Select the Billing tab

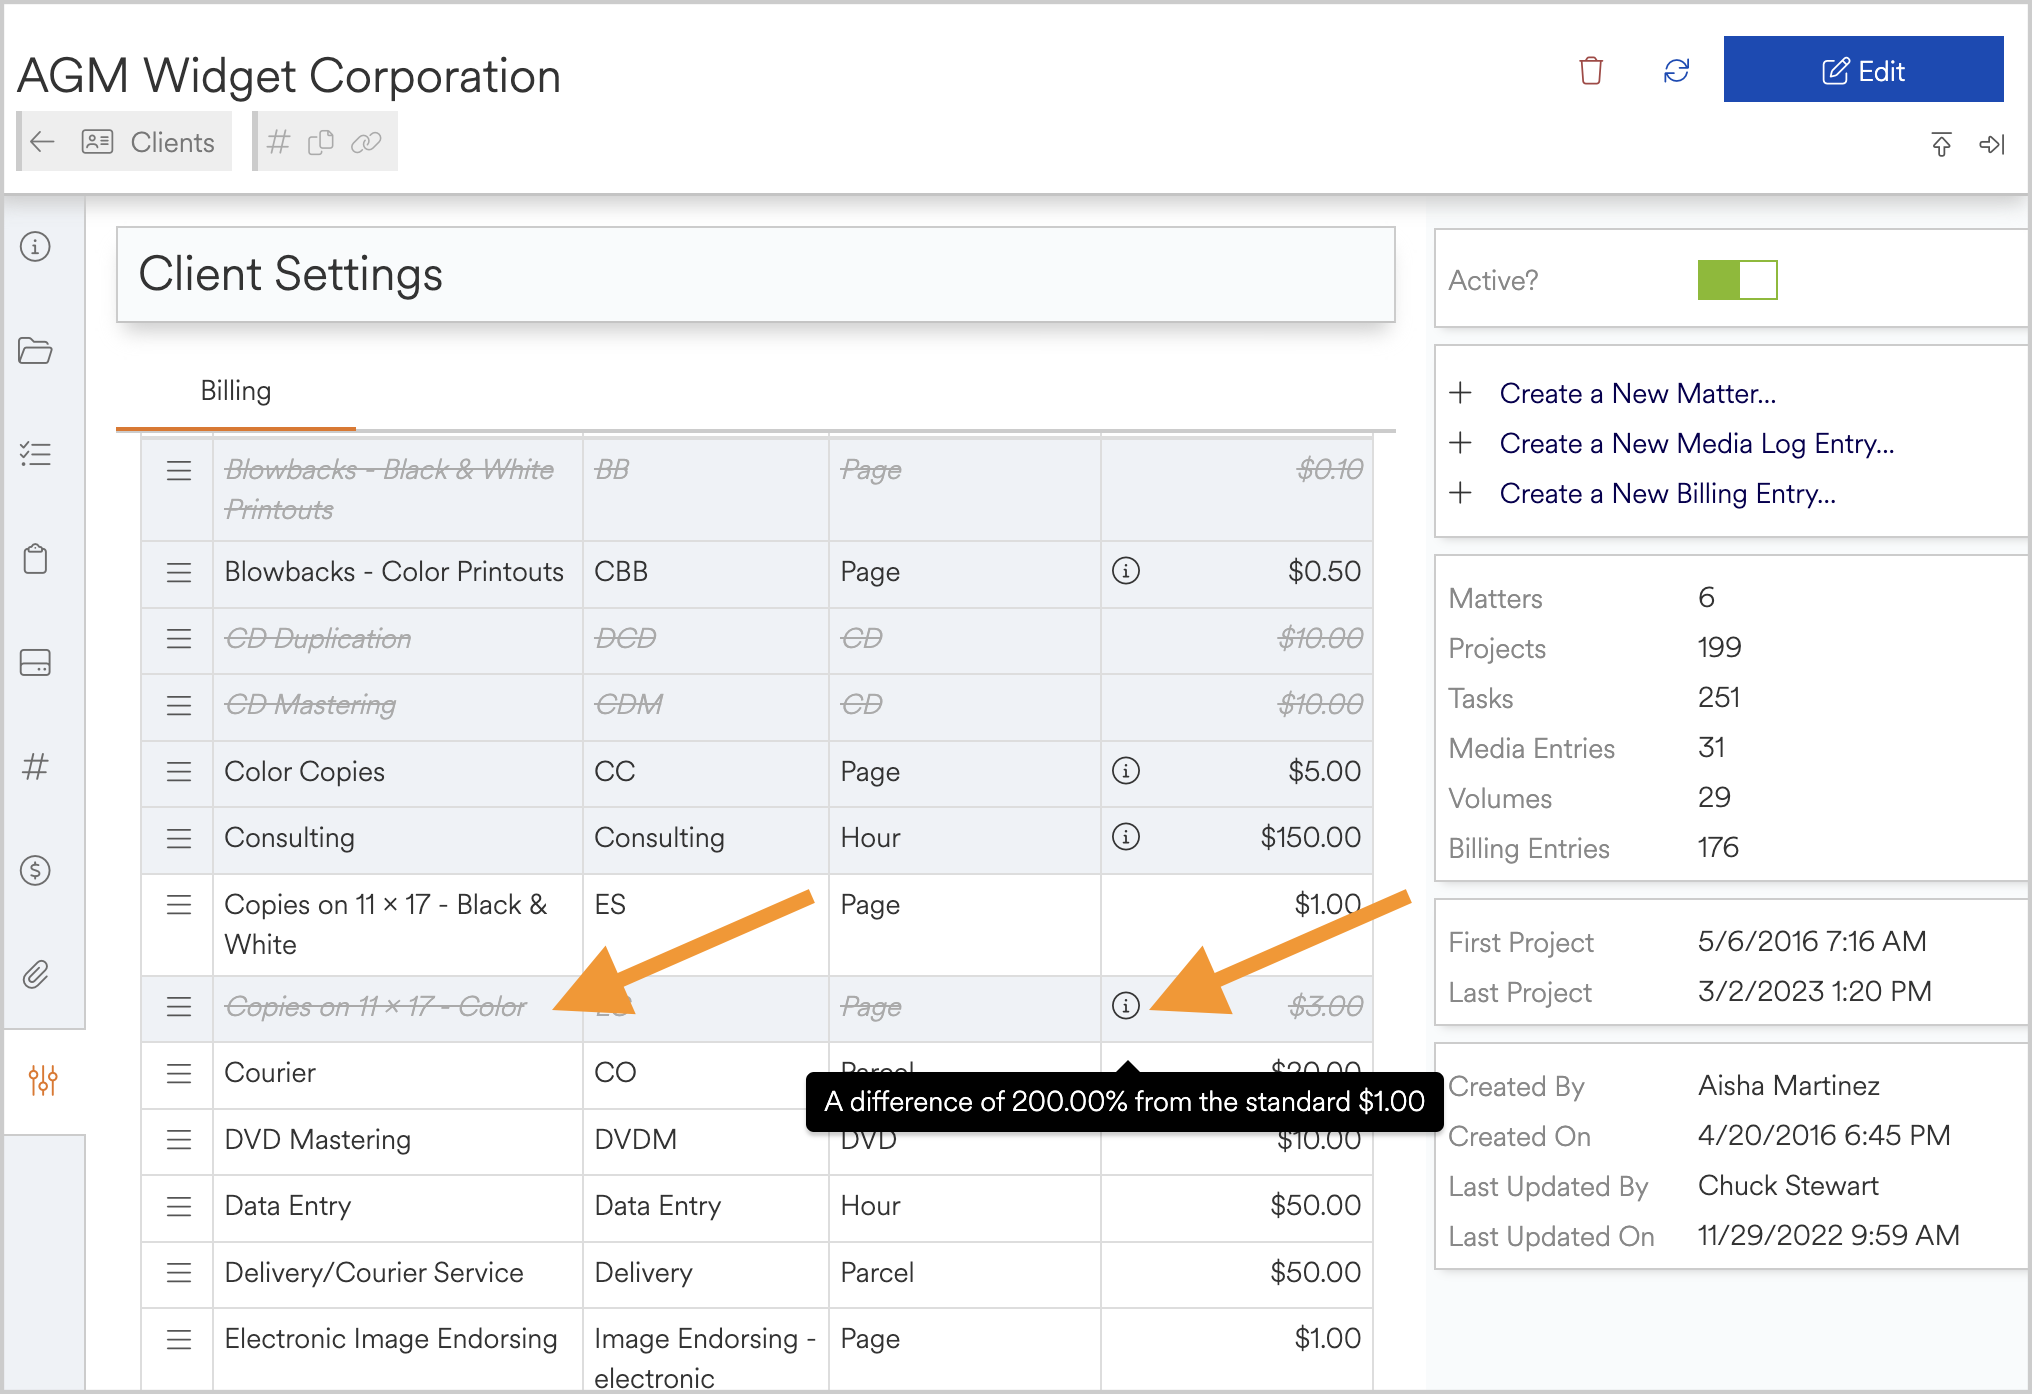[x=236, y=391]
